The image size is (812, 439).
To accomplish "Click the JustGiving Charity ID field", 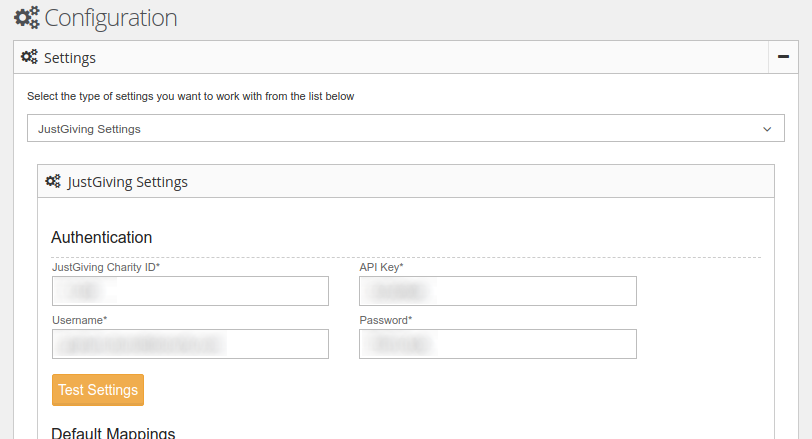I will 190,291.
